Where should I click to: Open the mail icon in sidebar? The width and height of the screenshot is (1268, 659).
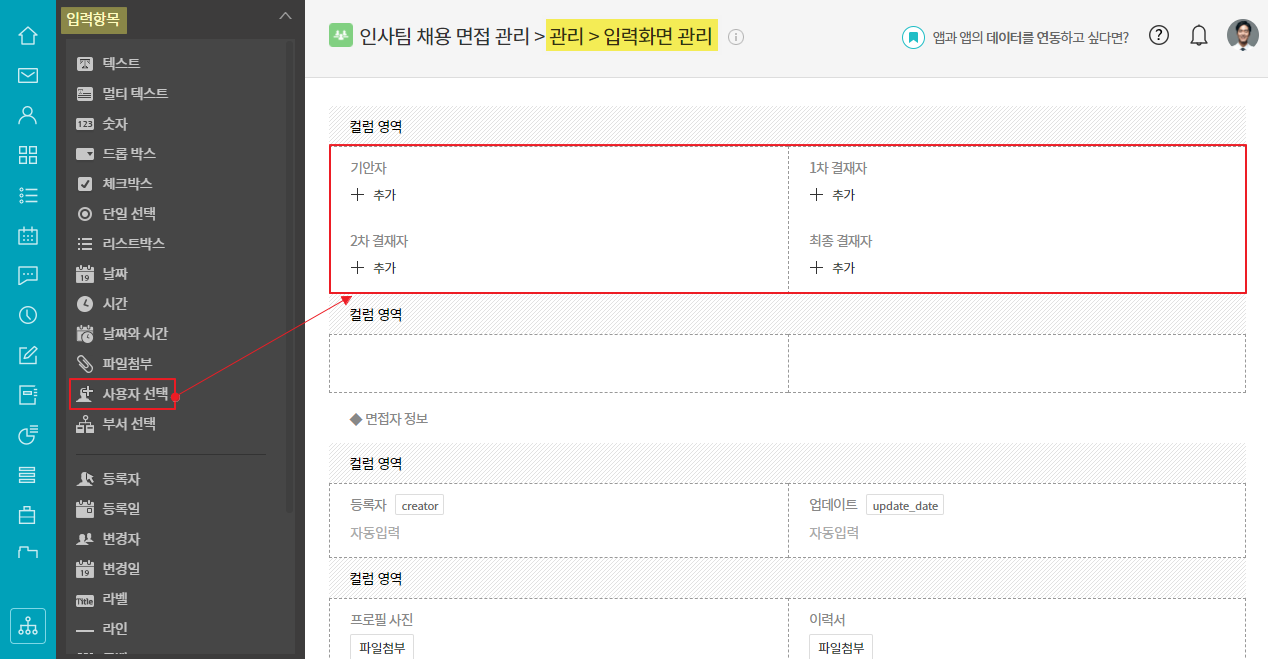[28, 75]
